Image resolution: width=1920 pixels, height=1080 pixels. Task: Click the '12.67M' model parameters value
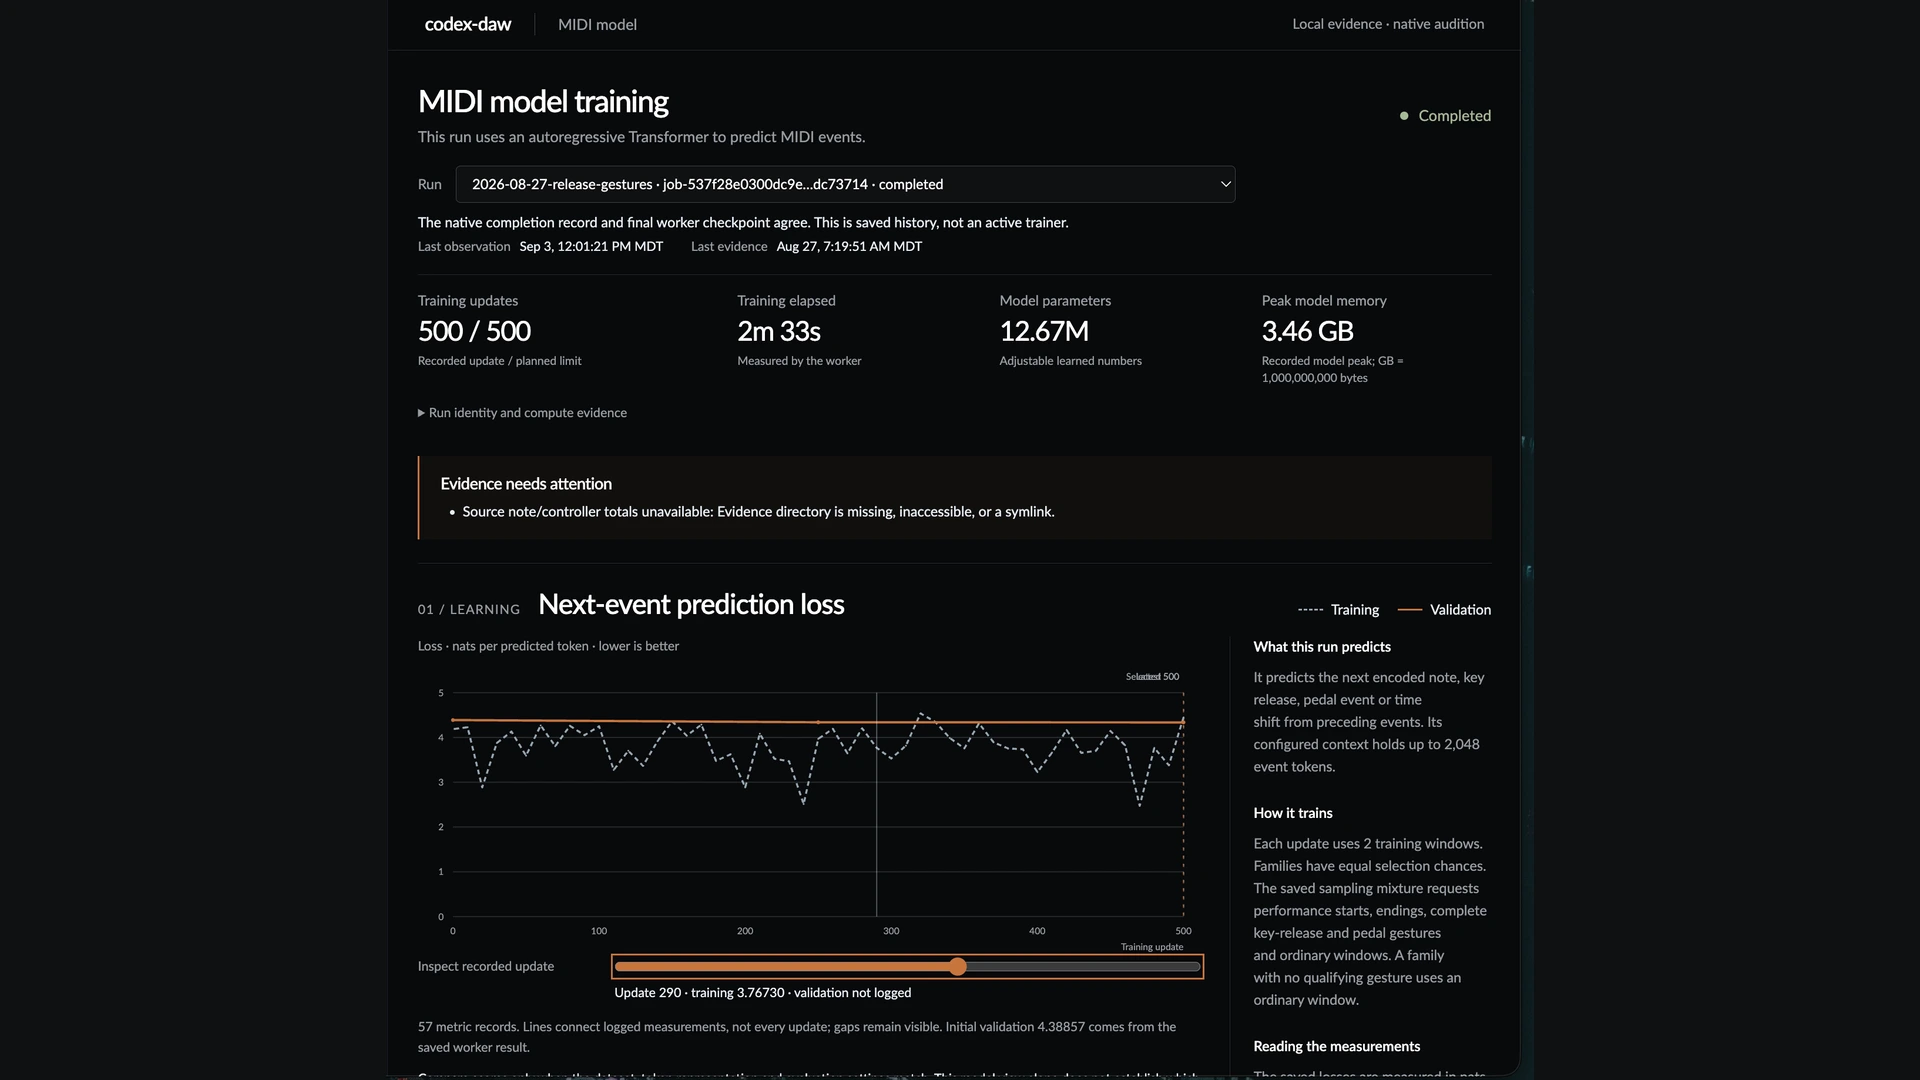tap(1044, 331)
